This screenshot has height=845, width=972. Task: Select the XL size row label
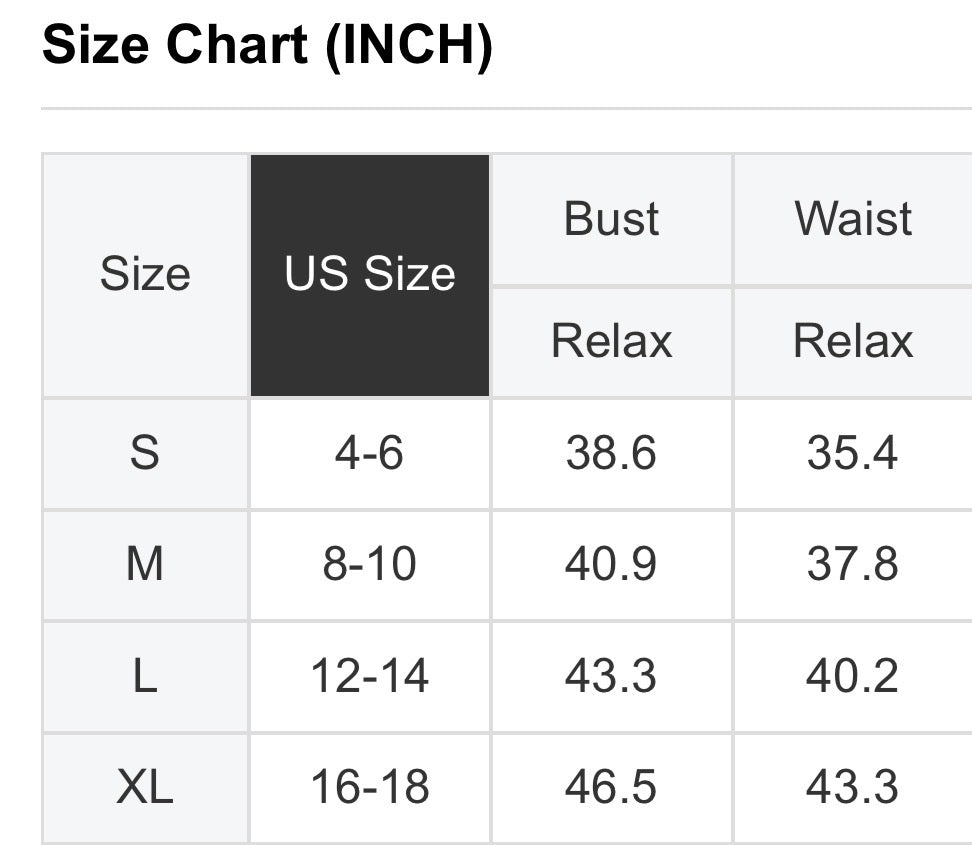pyautogui.click(x=145, y=787)
